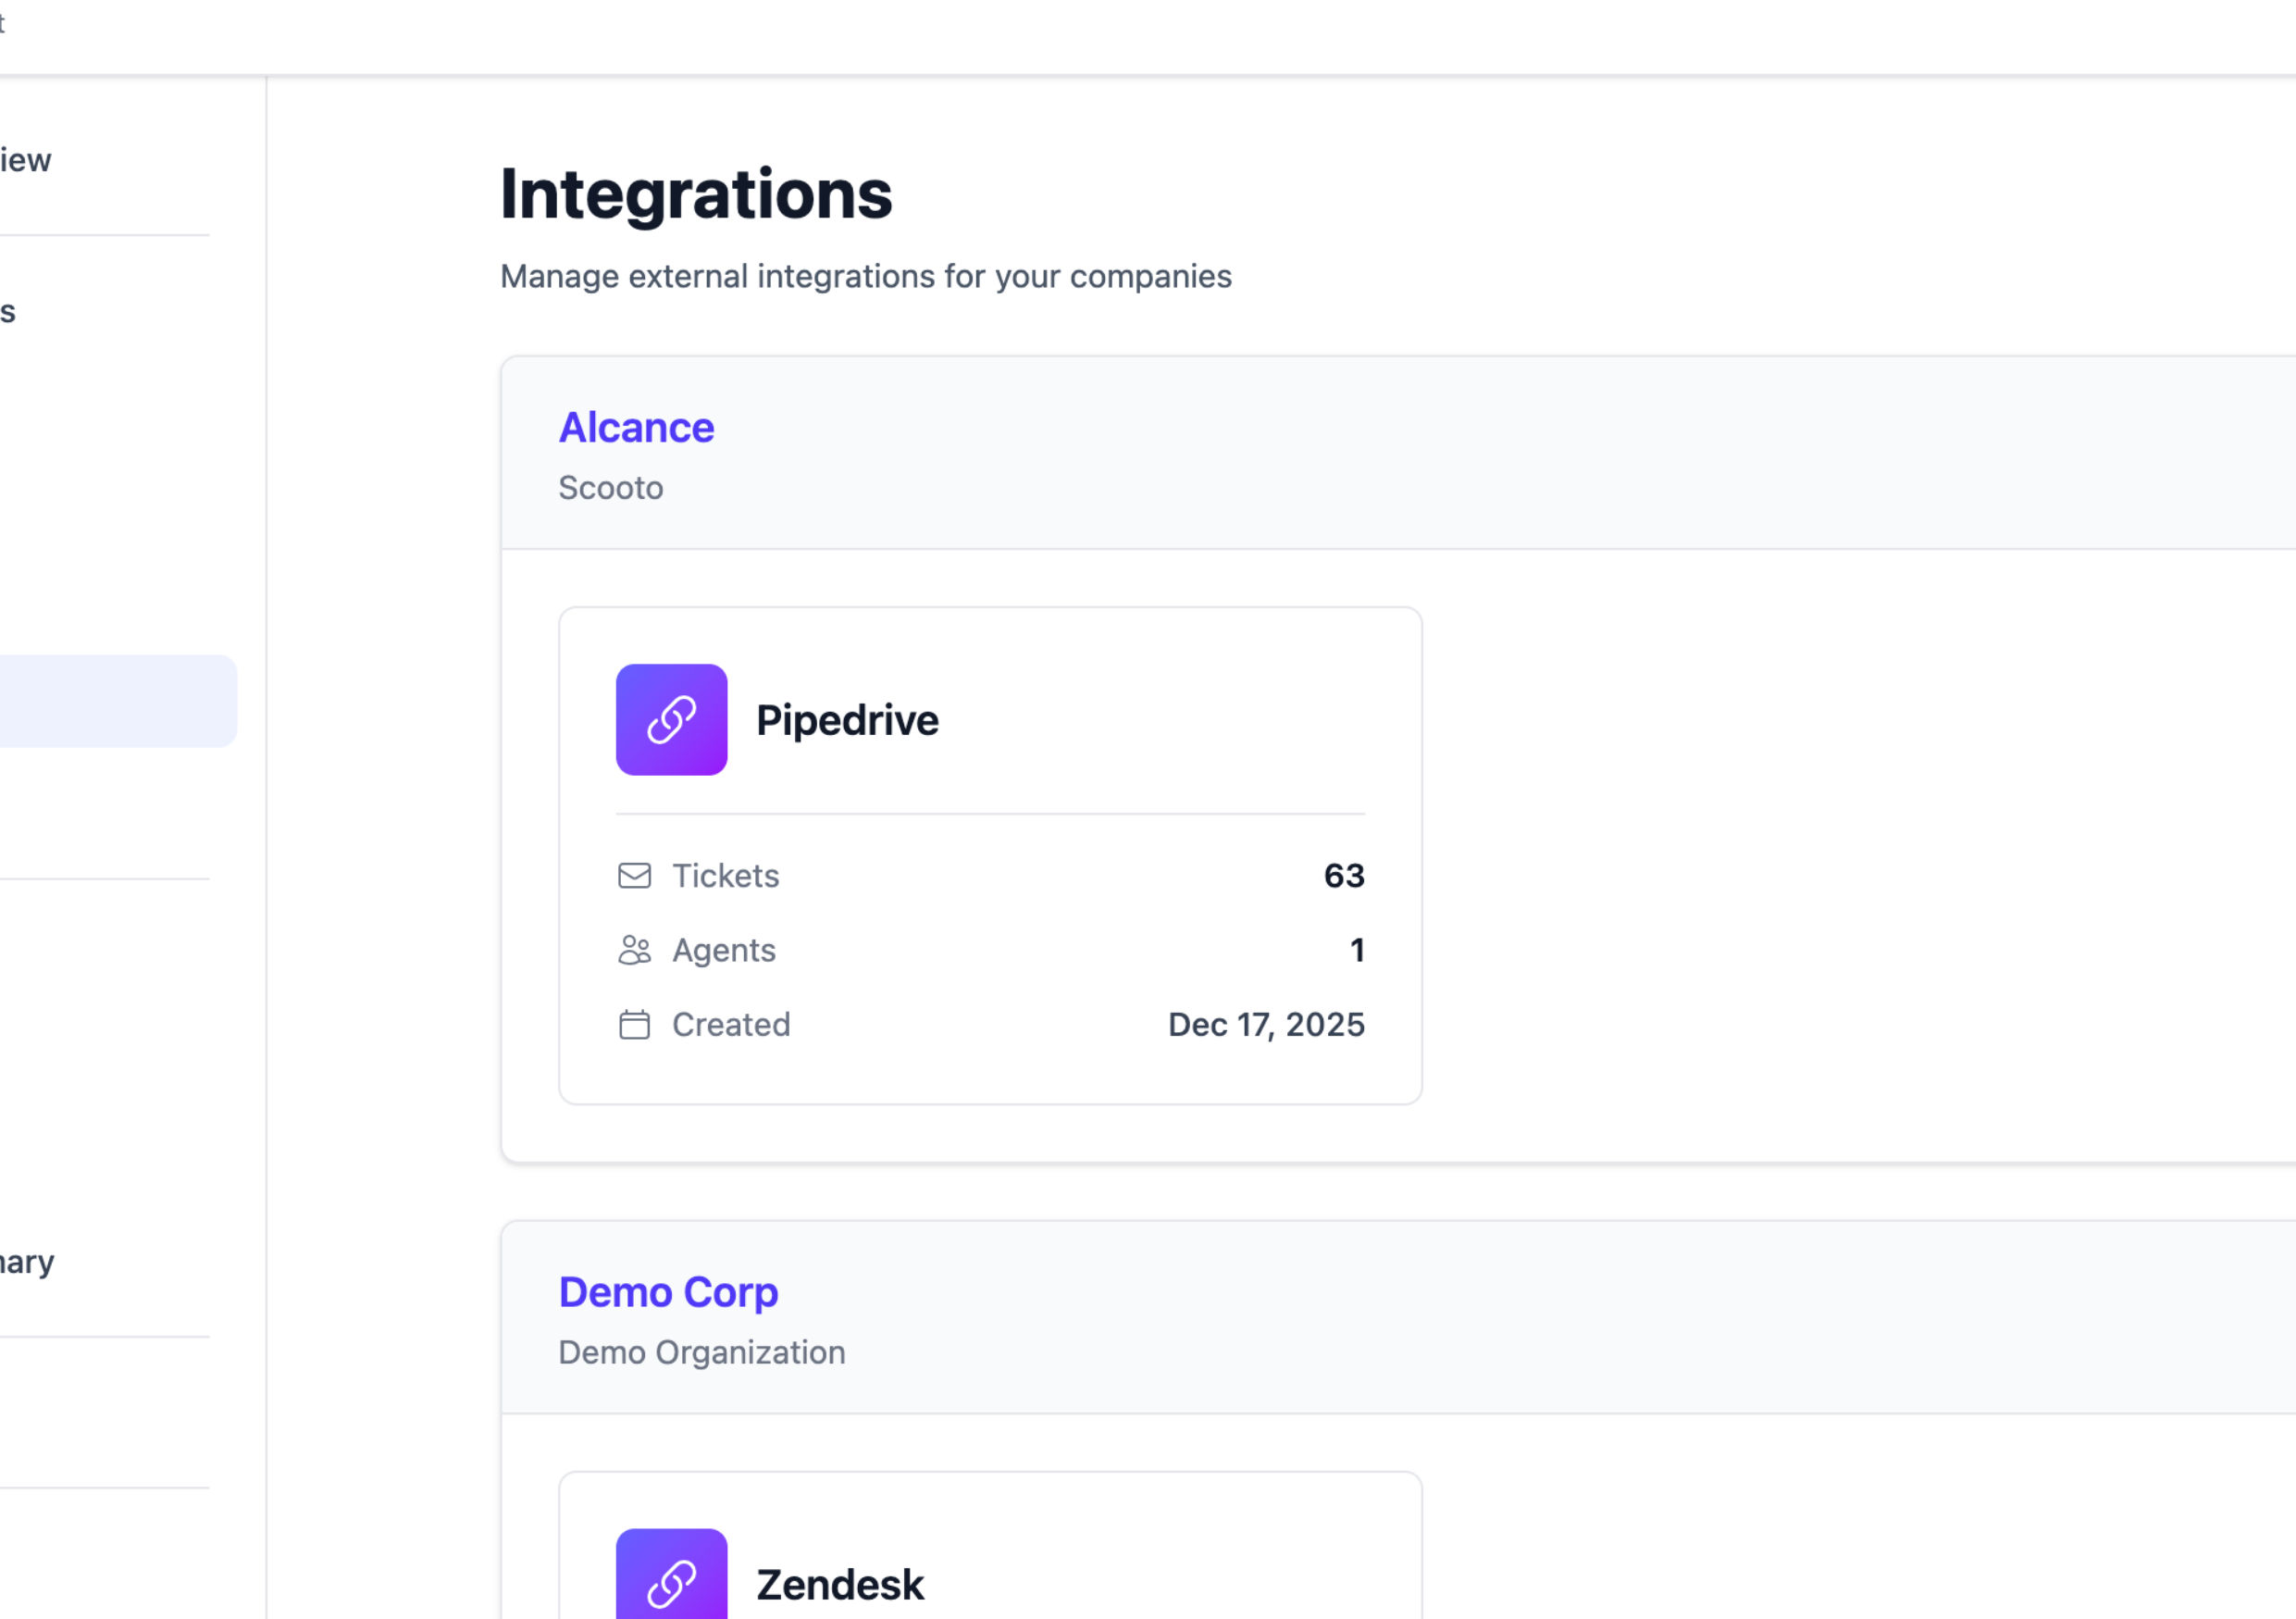Viewport: 2296px width, 1619px height.
Task: Open the Alcance company page
Action: (637, 427)
